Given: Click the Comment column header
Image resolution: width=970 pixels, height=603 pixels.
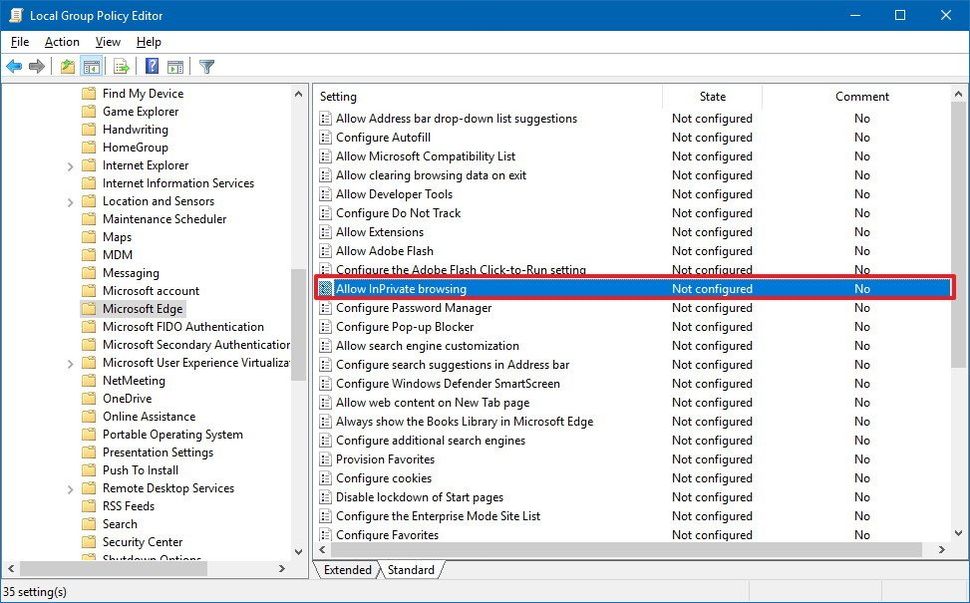Looking at the screenshot, I should [x=862, y=96].
